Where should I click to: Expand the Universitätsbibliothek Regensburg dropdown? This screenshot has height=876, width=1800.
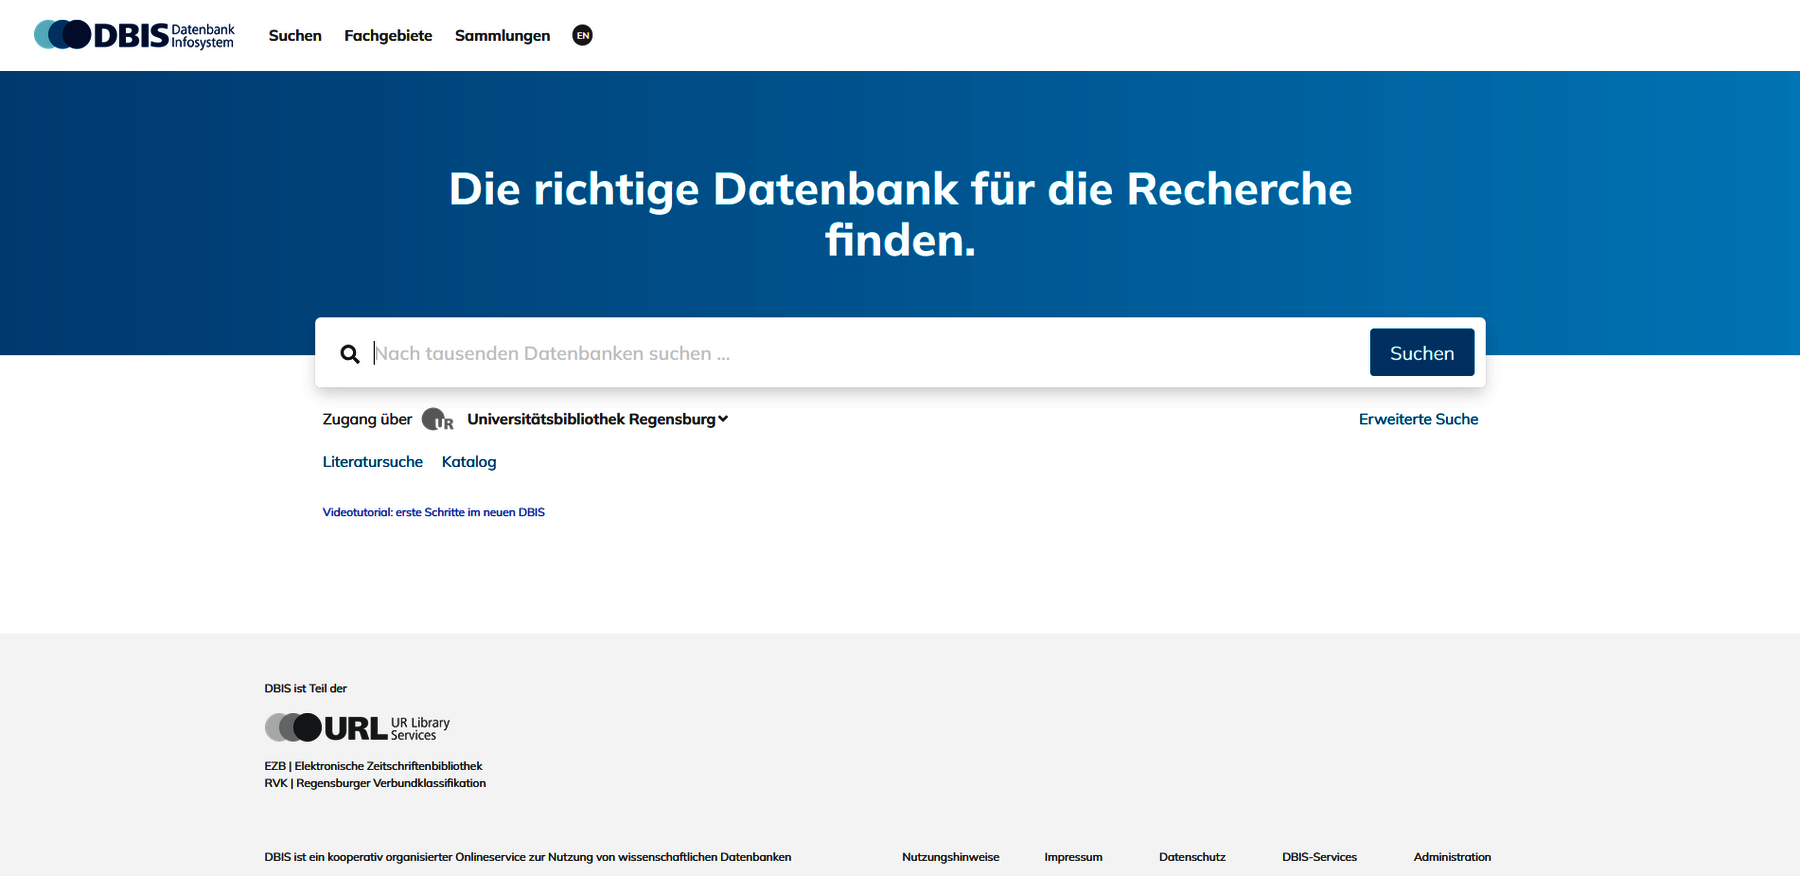pyautogui.click(x=597, y=419)
